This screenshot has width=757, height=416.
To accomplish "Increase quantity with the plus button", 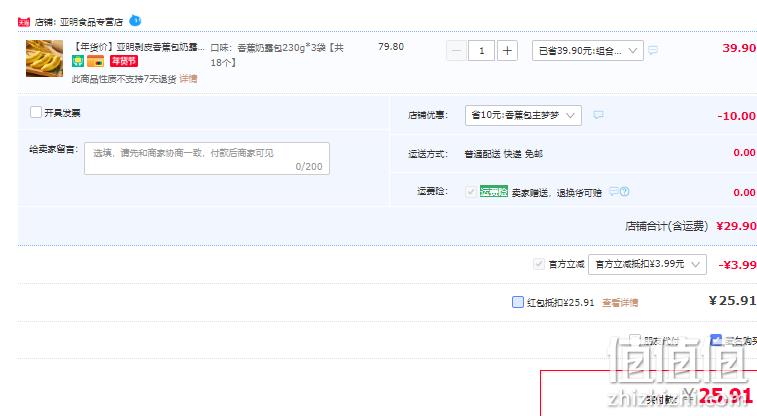I will click(507, 51).
